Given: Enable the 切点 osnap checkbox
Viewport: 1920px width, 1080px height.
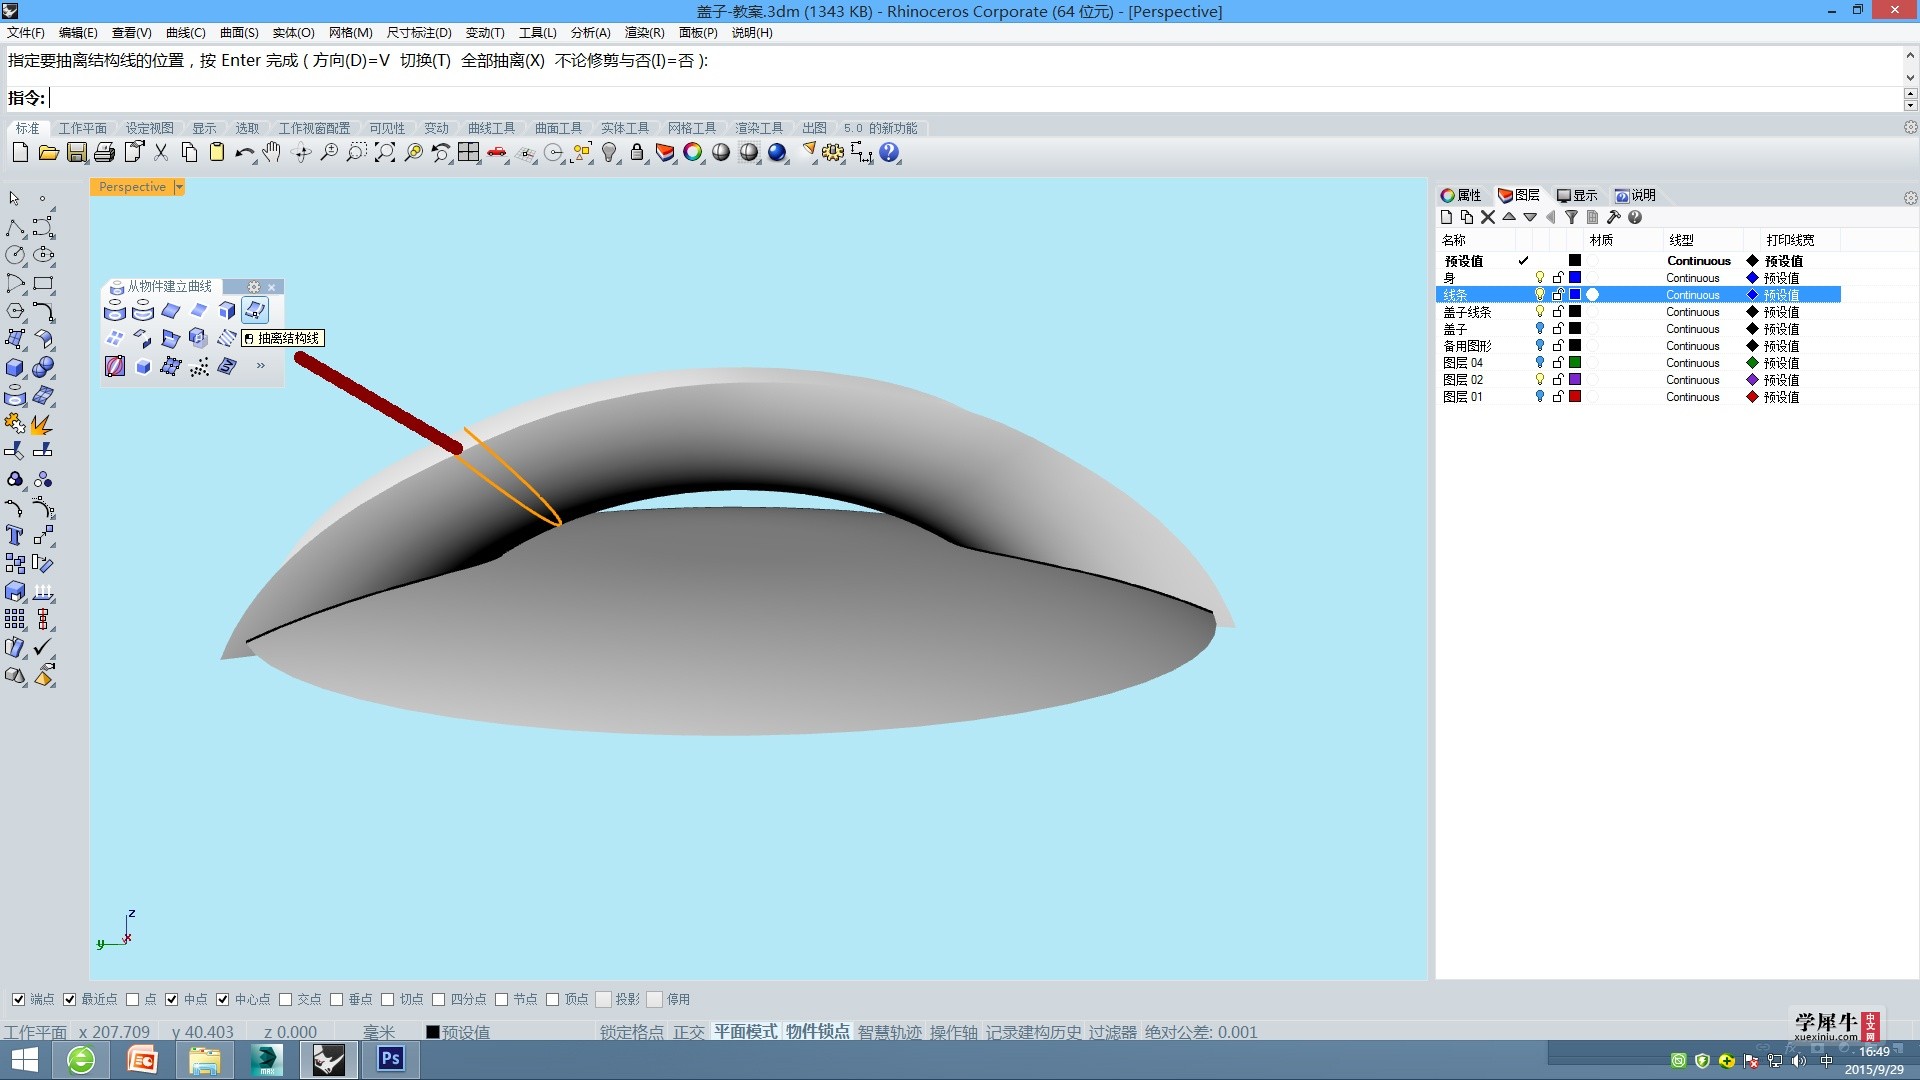Looking at the screenshot, I should click(x=388, y=999).
